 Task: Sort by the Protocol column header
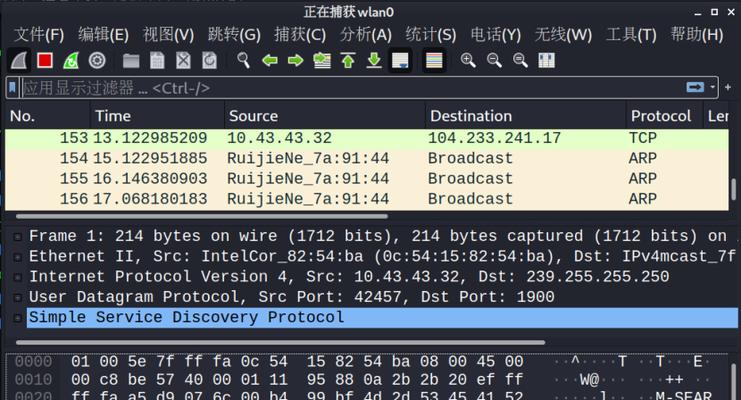click(664, 116)
